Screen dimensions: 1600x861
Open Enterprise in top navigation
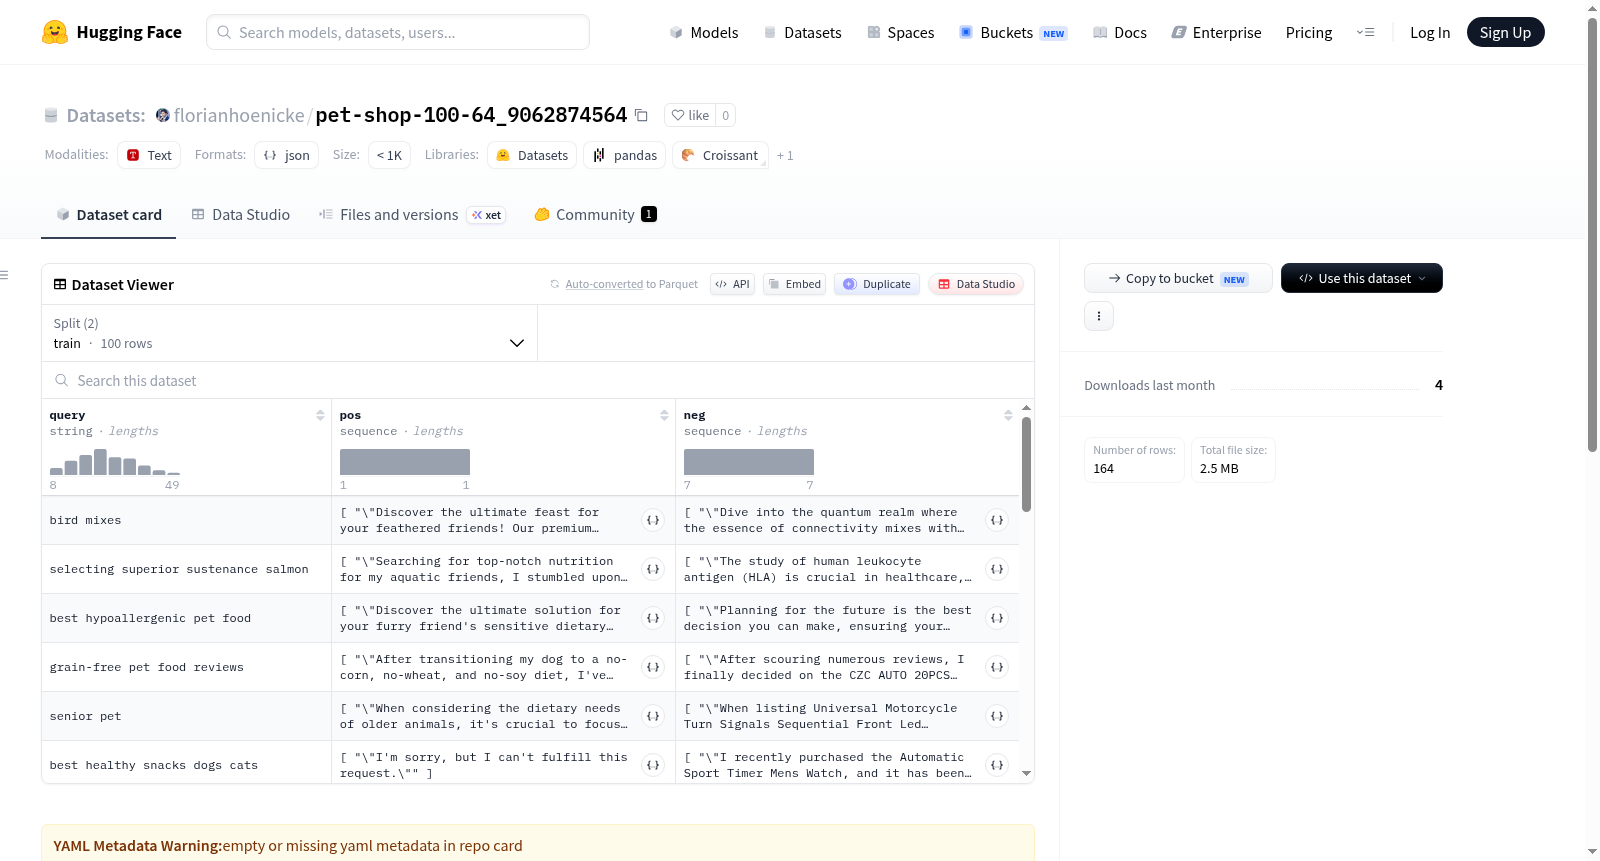coord(1216,32)
